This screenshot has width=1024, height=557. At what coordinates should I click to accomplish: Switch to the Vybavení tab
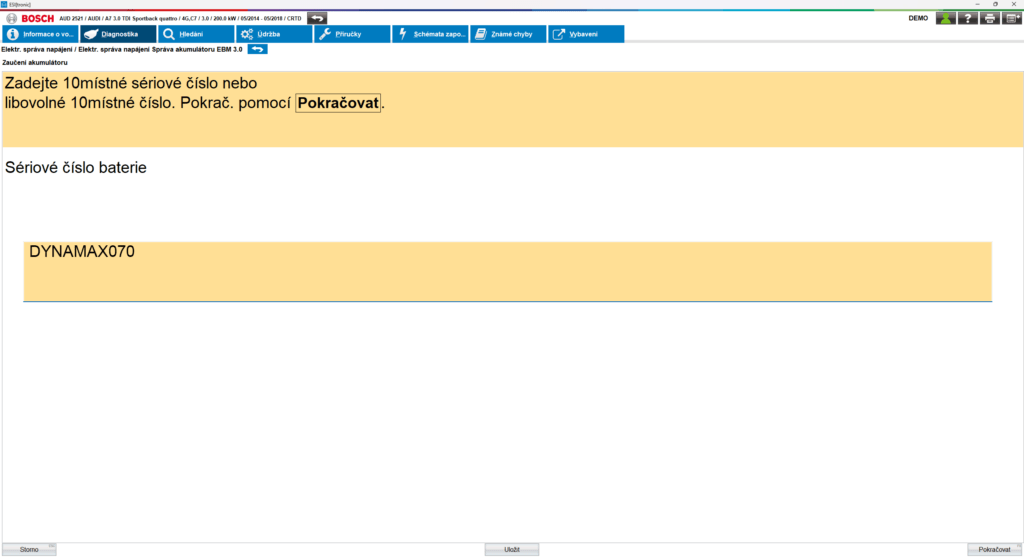[586, 34]
